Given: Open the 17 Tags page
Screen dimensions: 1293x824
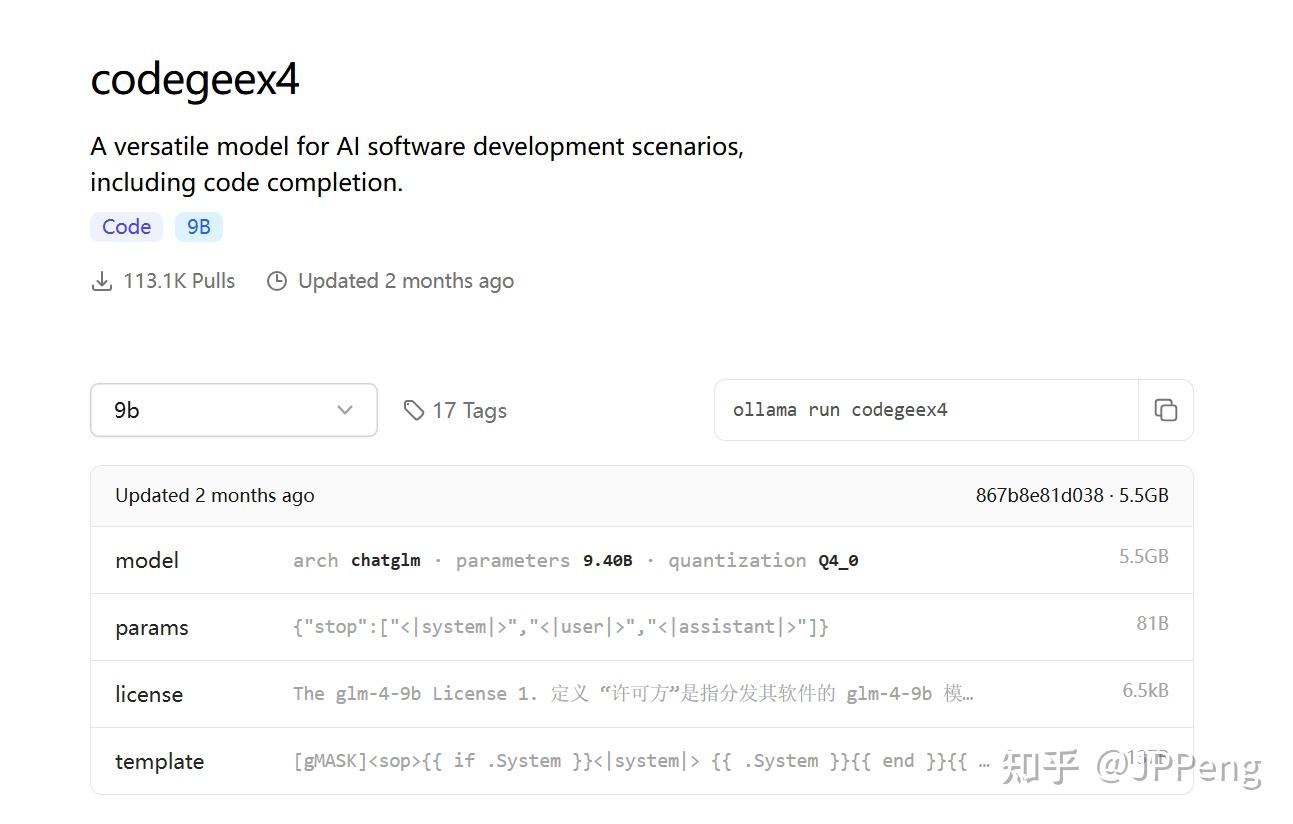Looking at the screenshot, I should [x=469, y=410].
